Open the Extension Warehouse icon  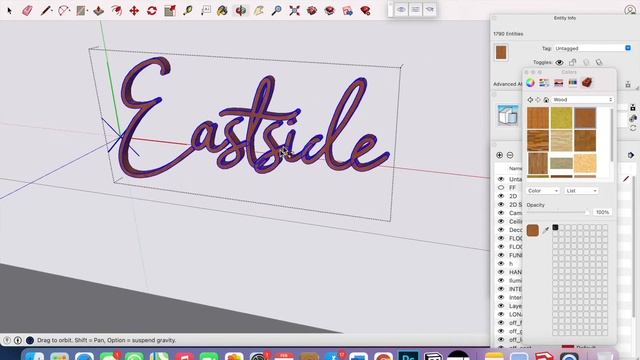(330, 11)
